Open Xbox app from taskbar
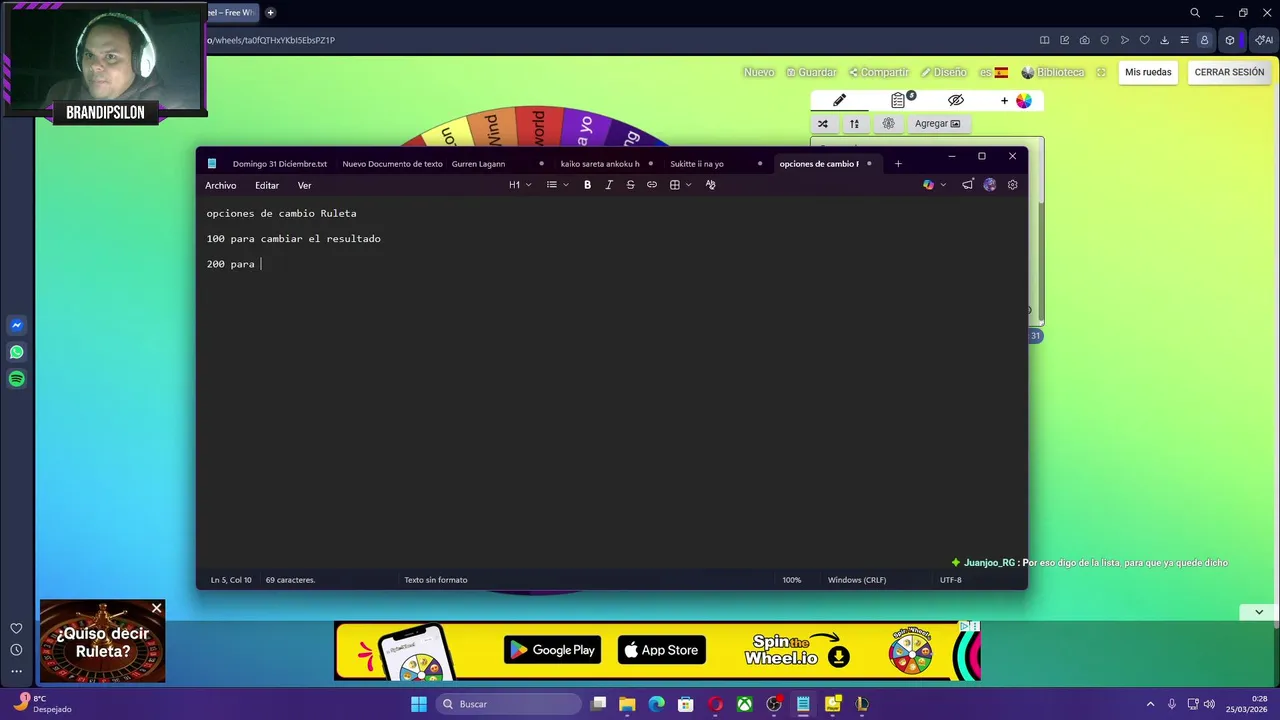This screenshot has width=1280, height=720. point(745,704)
